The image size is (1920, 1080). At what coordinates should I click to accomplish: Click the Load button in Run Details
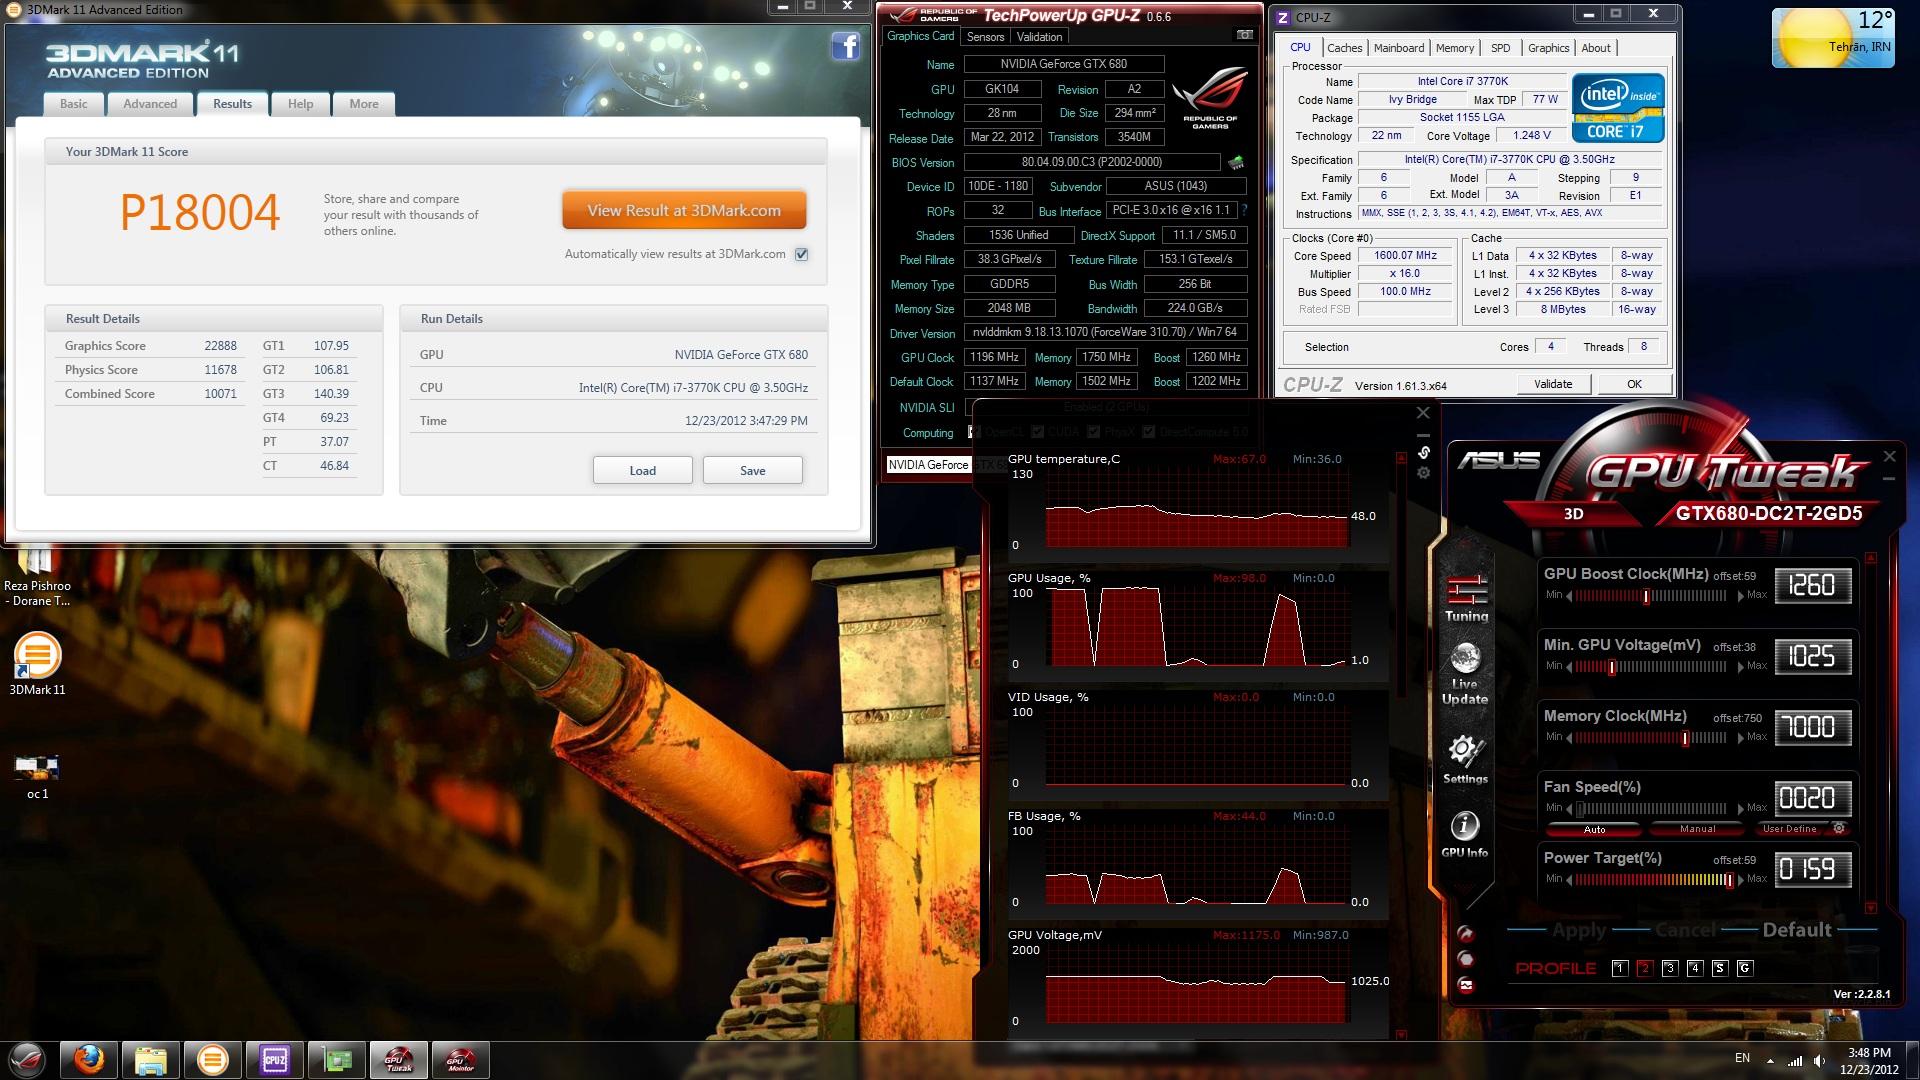[x=642, y=470]
